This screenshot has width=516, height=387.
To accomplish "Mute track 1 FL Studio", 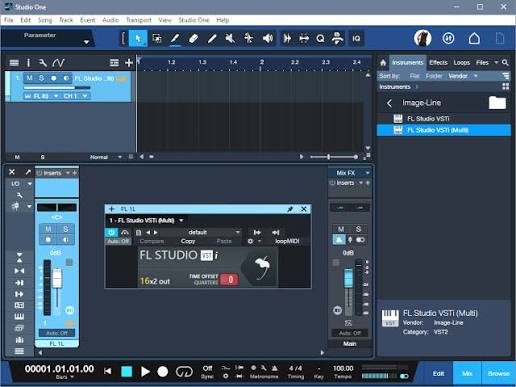I will click(29, 78).
